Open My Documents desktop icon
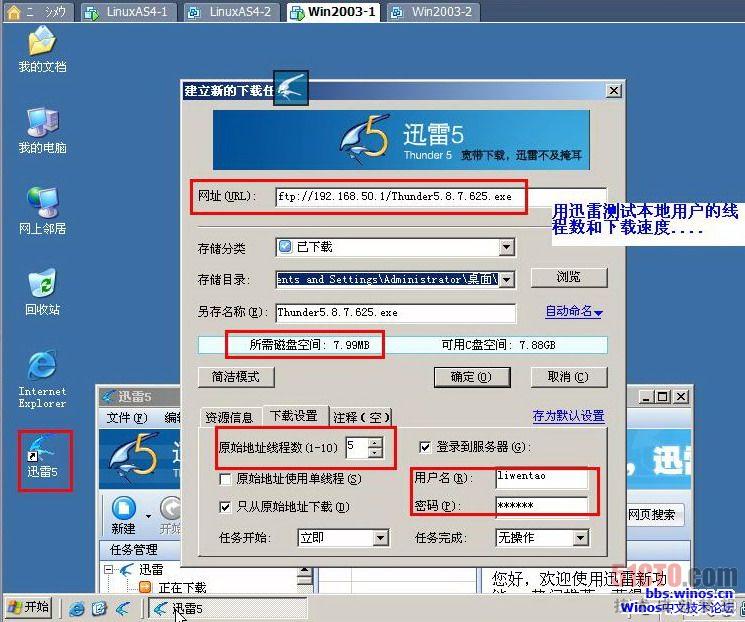The height and width of the screenshot is (622, 745). click(42, 49)
